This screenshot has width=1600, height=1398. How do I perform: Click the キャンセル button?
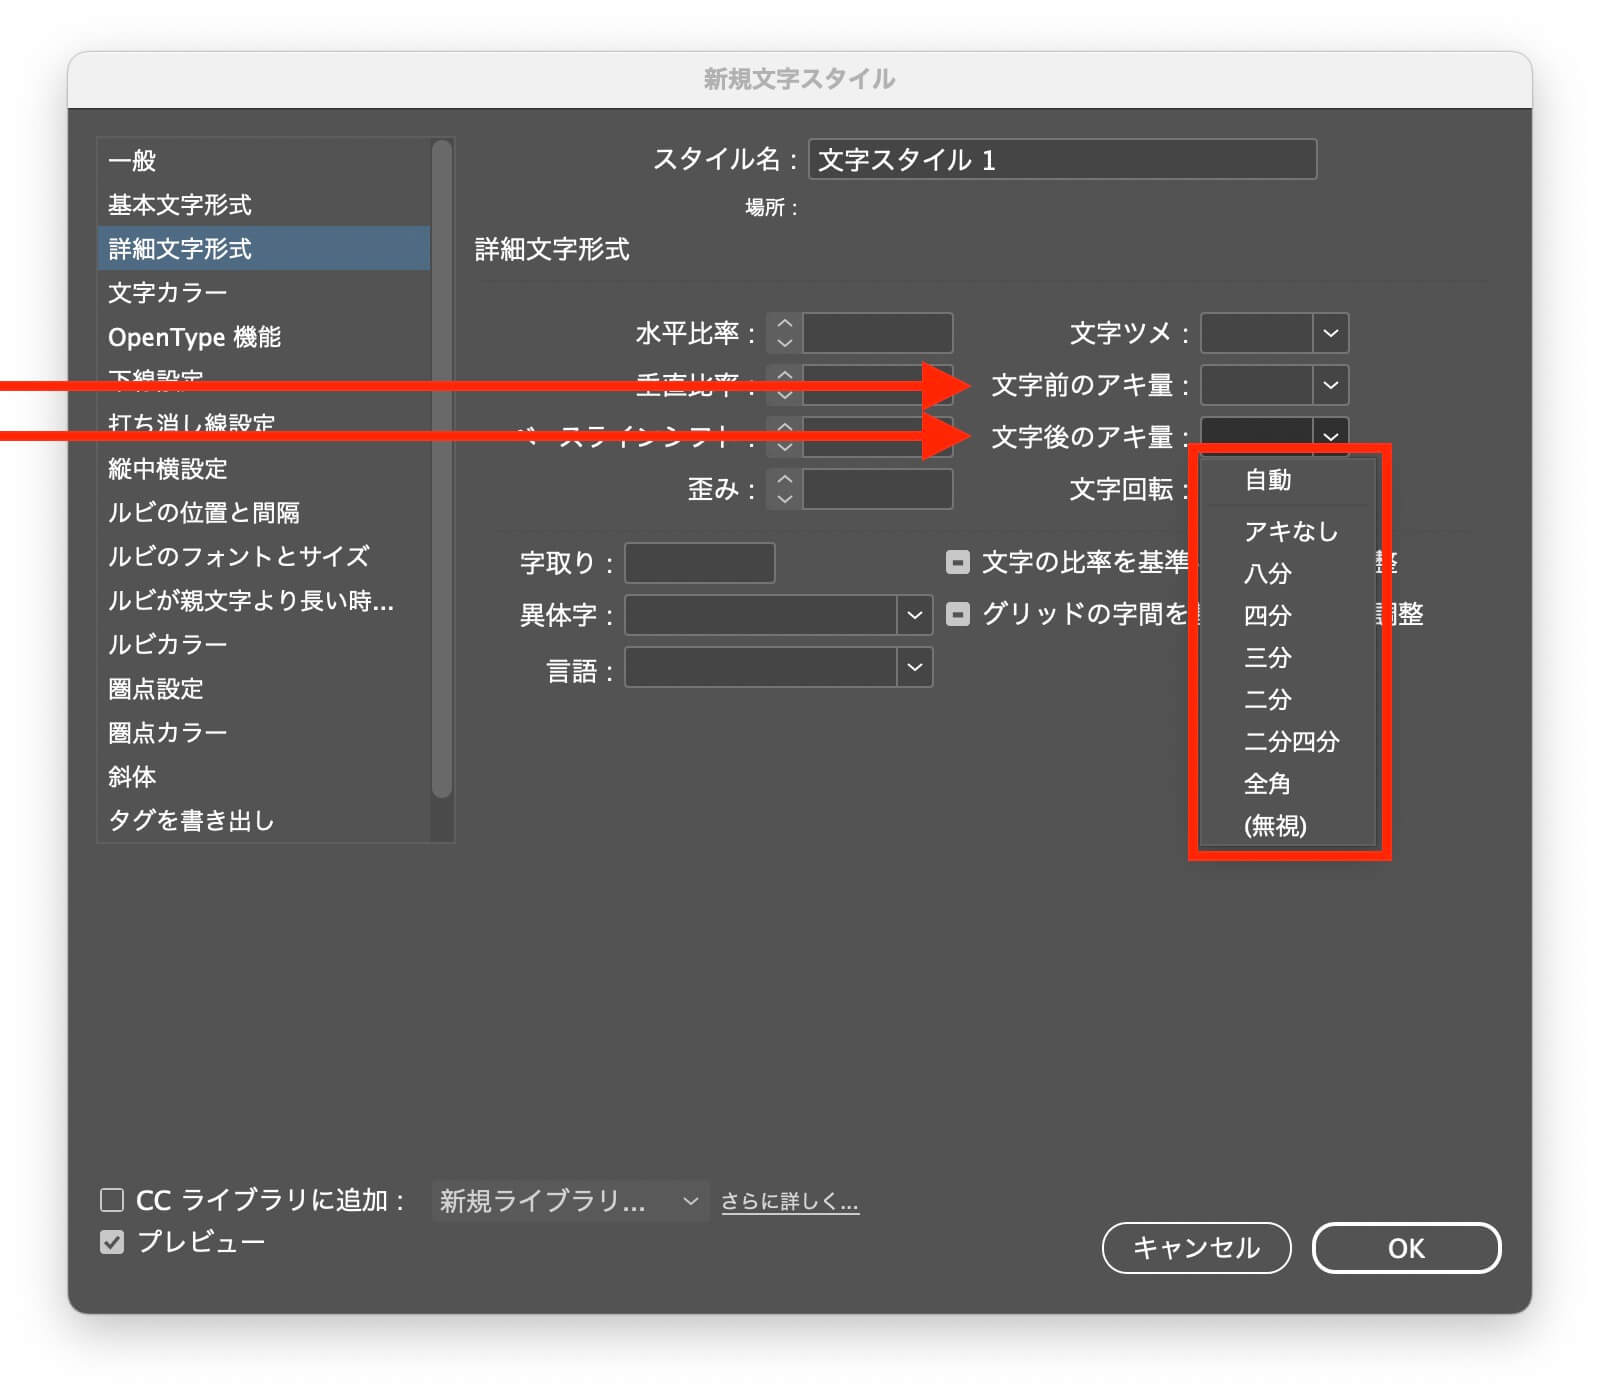coord(1196,1248)
